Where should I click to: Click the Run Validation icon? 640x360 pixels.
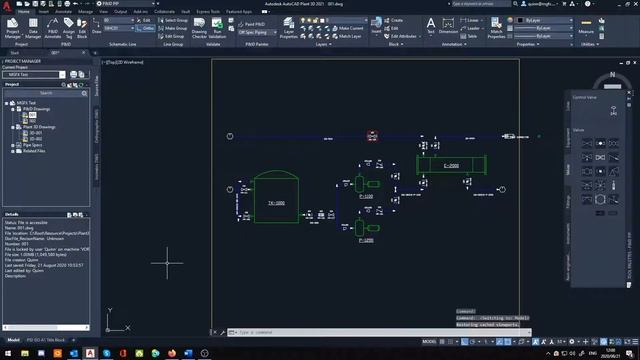pyautogui.click(x=217, y=27)
